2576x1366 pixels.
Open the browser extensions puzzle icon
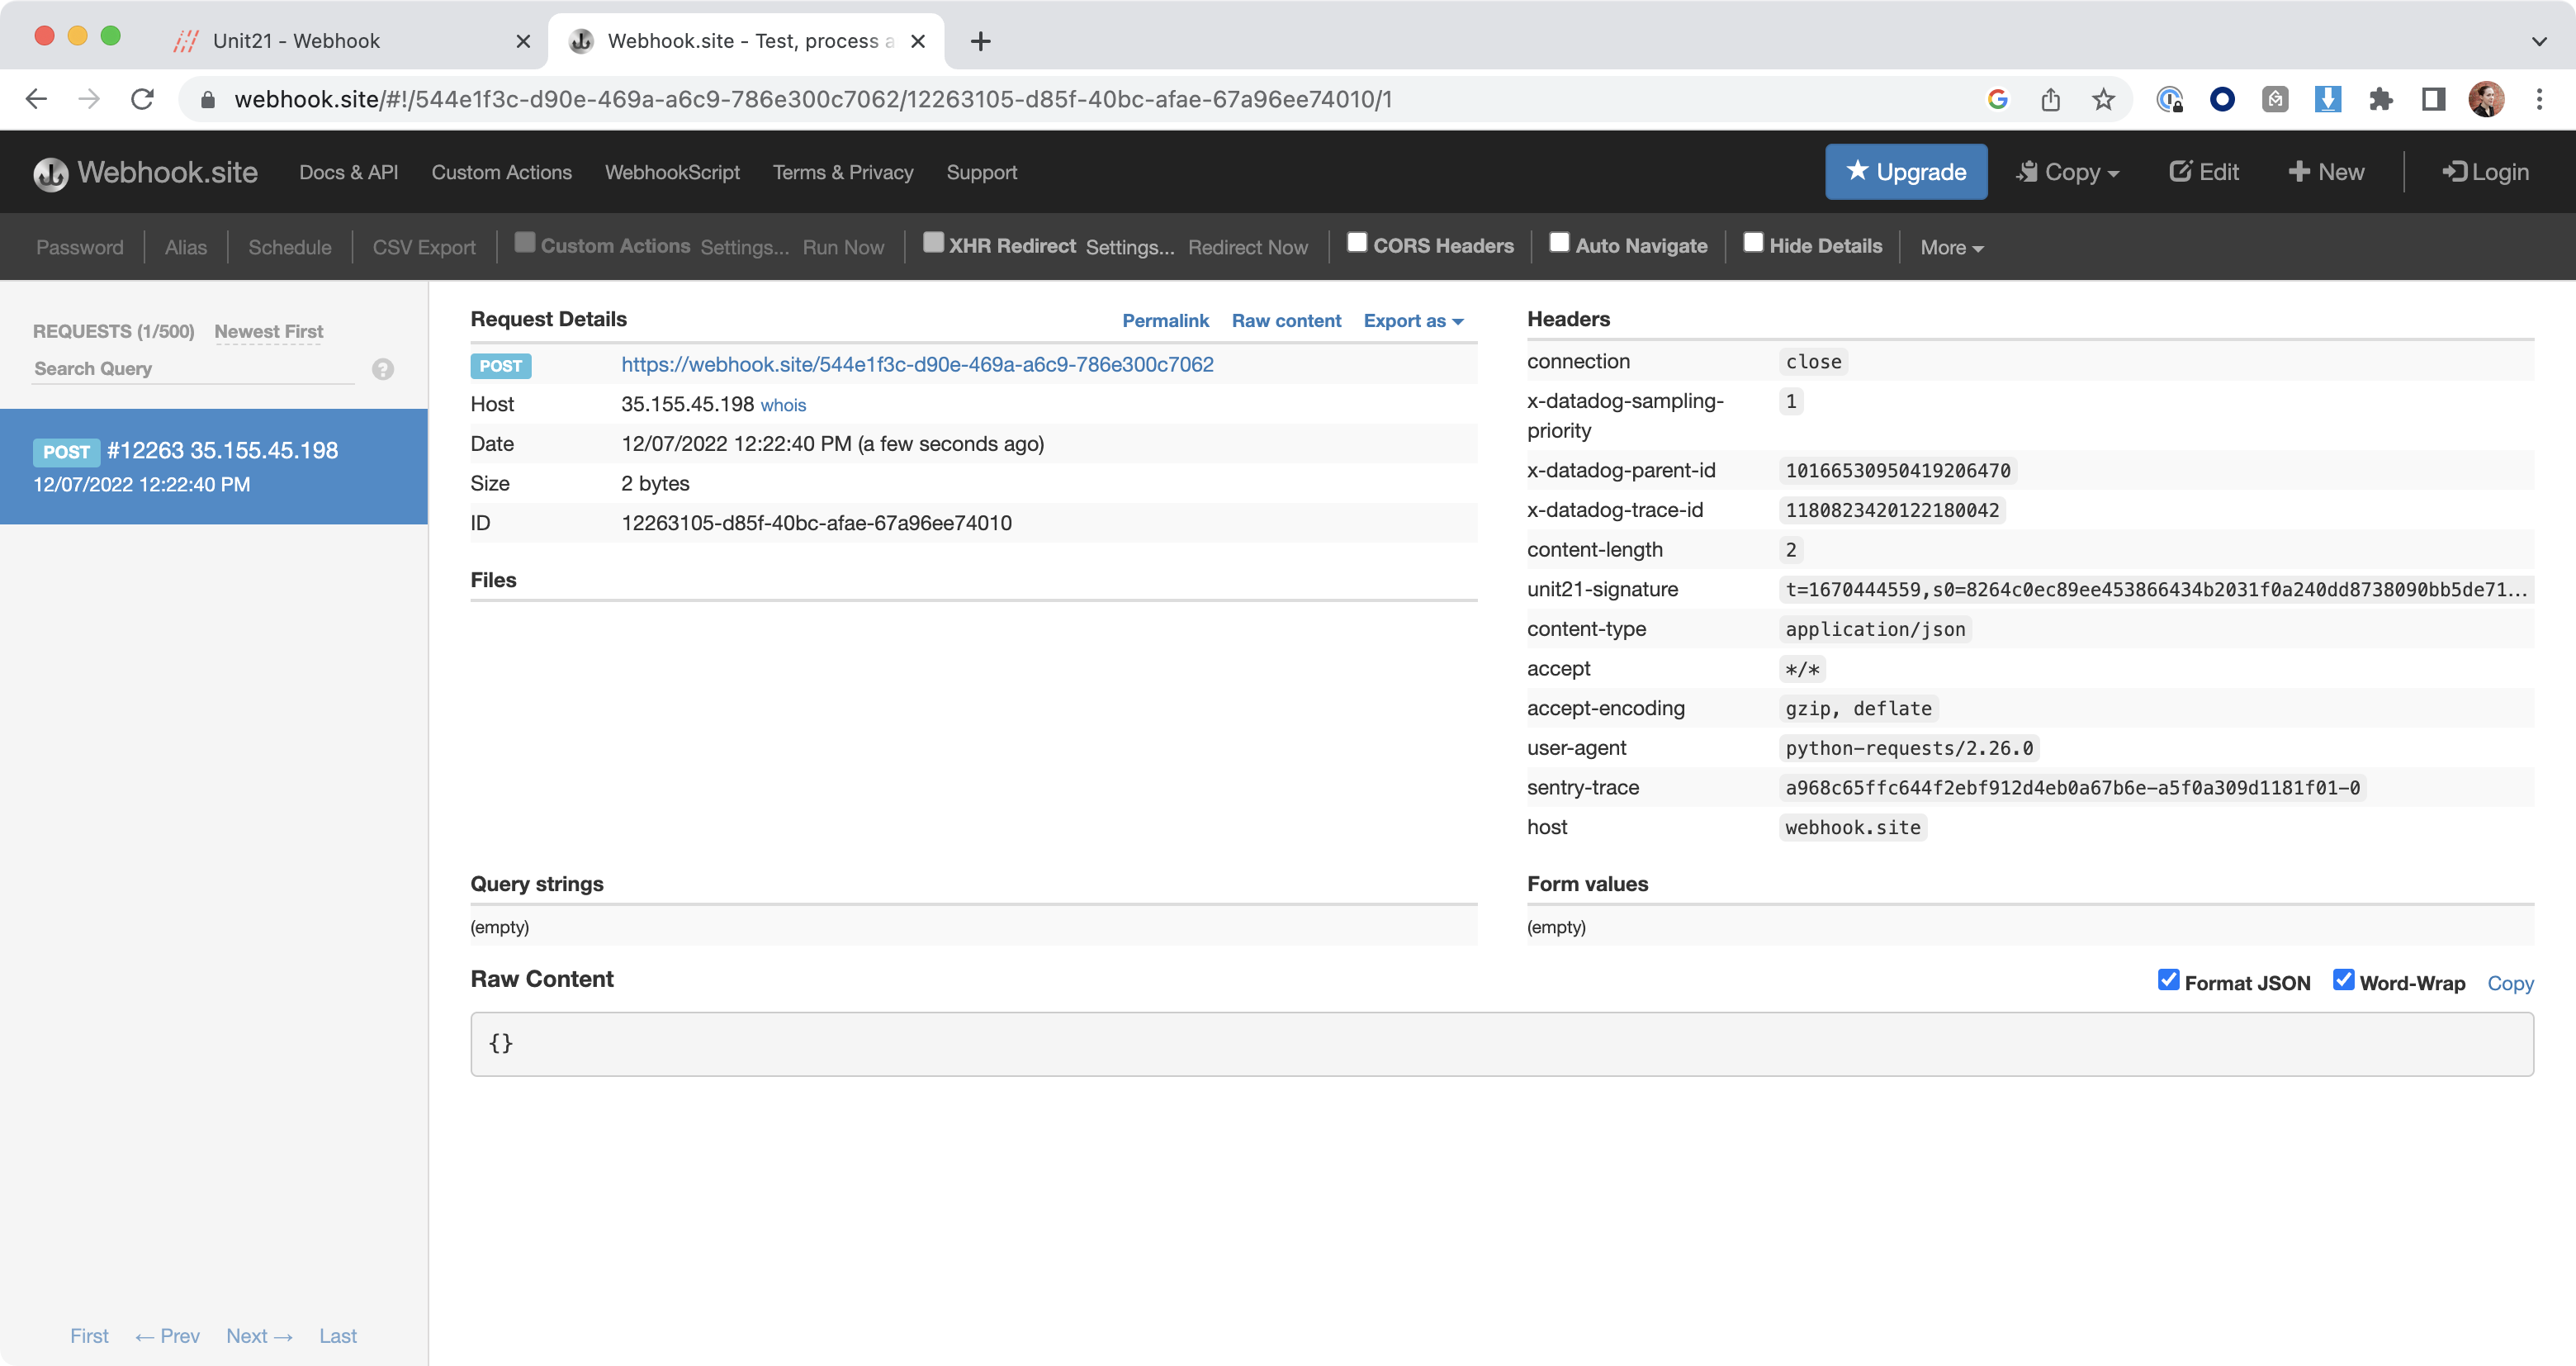pos(2380,99)
